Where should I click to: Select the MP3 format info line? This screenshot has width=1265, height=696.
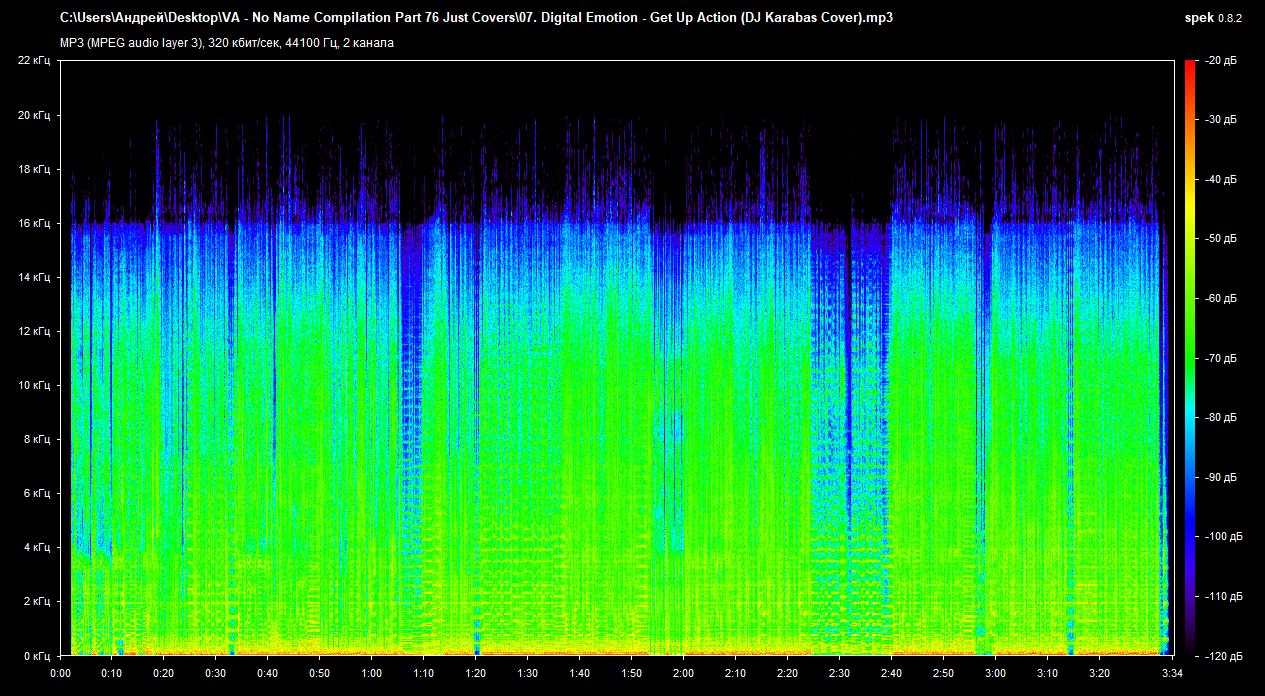coord(228,43)
